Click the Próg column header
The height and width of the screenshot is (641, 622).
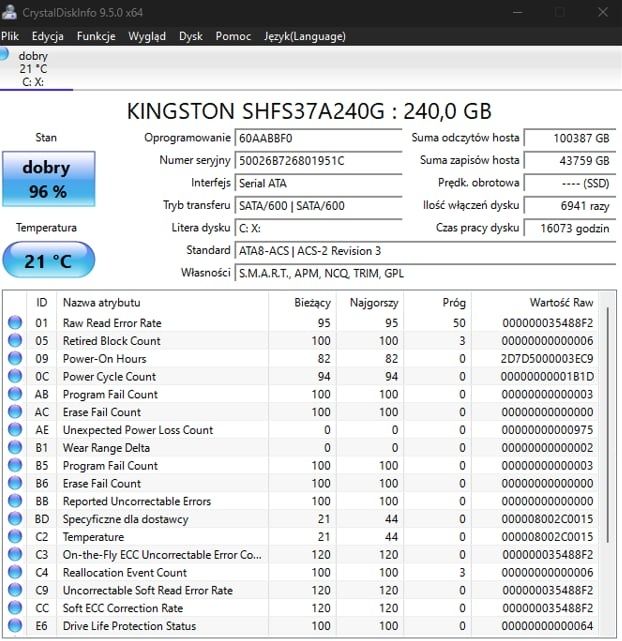437,303
